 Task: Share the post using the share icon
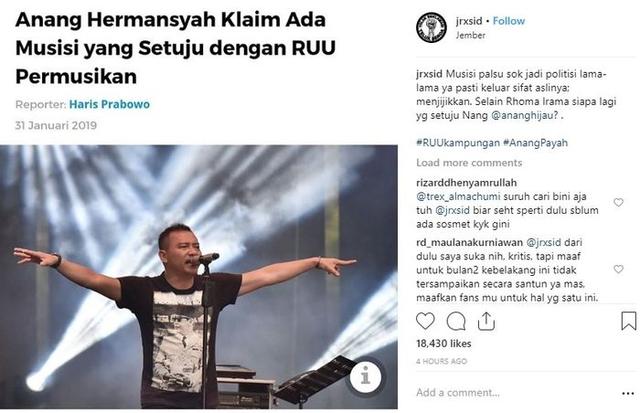pyautogui.click(x=486, y=321)
